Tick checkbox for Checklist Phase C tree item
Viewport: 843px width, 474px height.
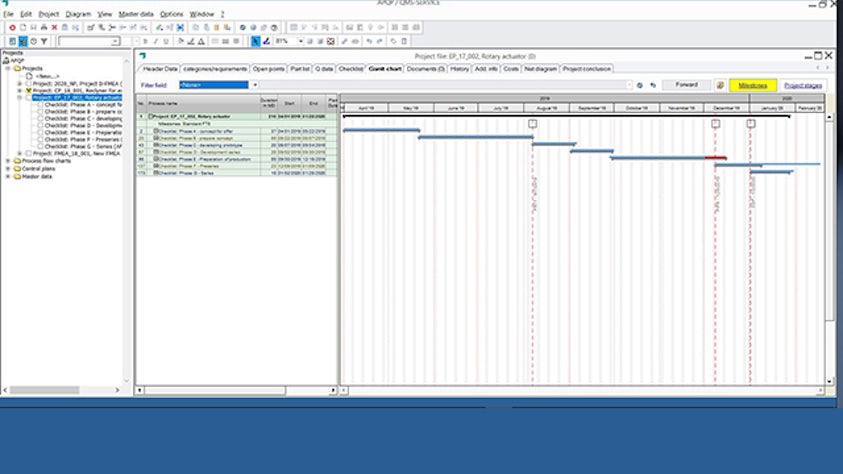(40, 119)
